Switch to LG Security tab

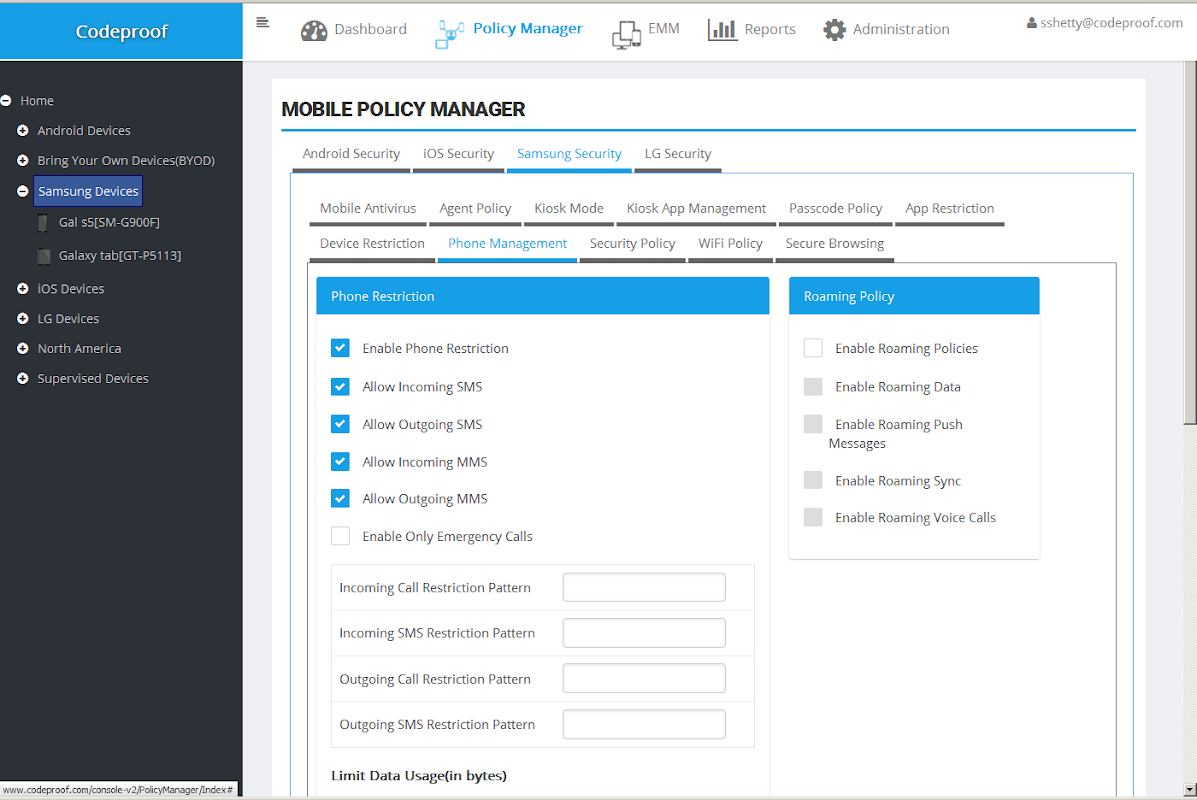coord(678,154)
